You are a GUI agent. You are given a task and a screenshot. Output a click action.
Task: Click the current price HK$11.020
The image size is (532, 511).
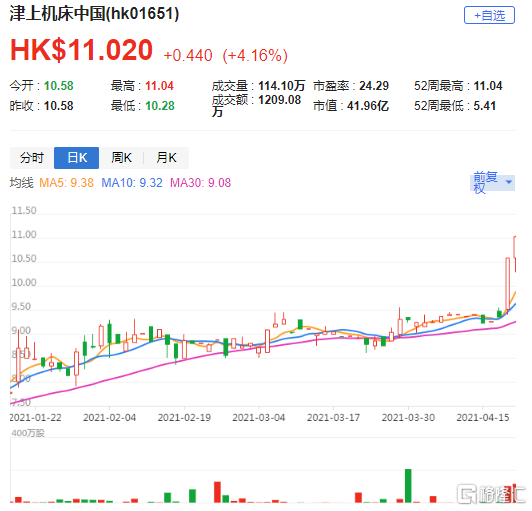[x=81, y=50]
